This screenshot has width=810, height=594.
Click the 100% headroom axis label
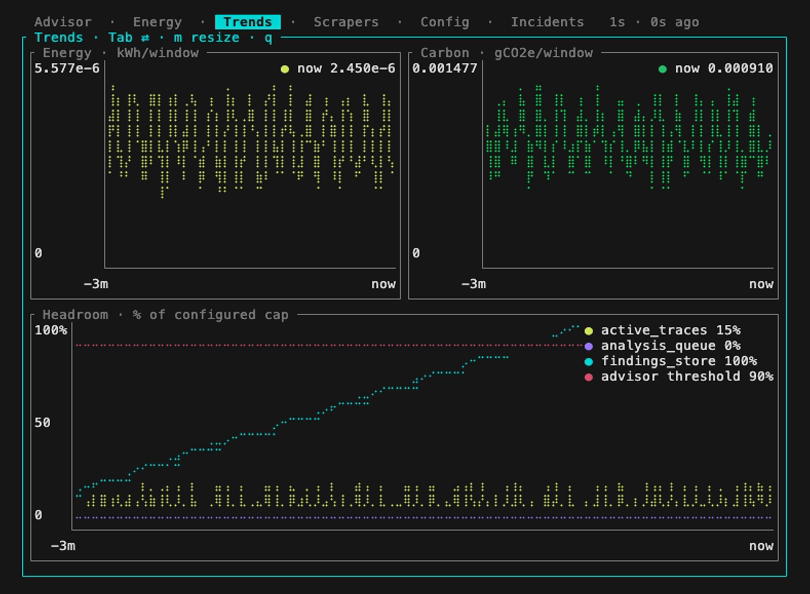51,331
